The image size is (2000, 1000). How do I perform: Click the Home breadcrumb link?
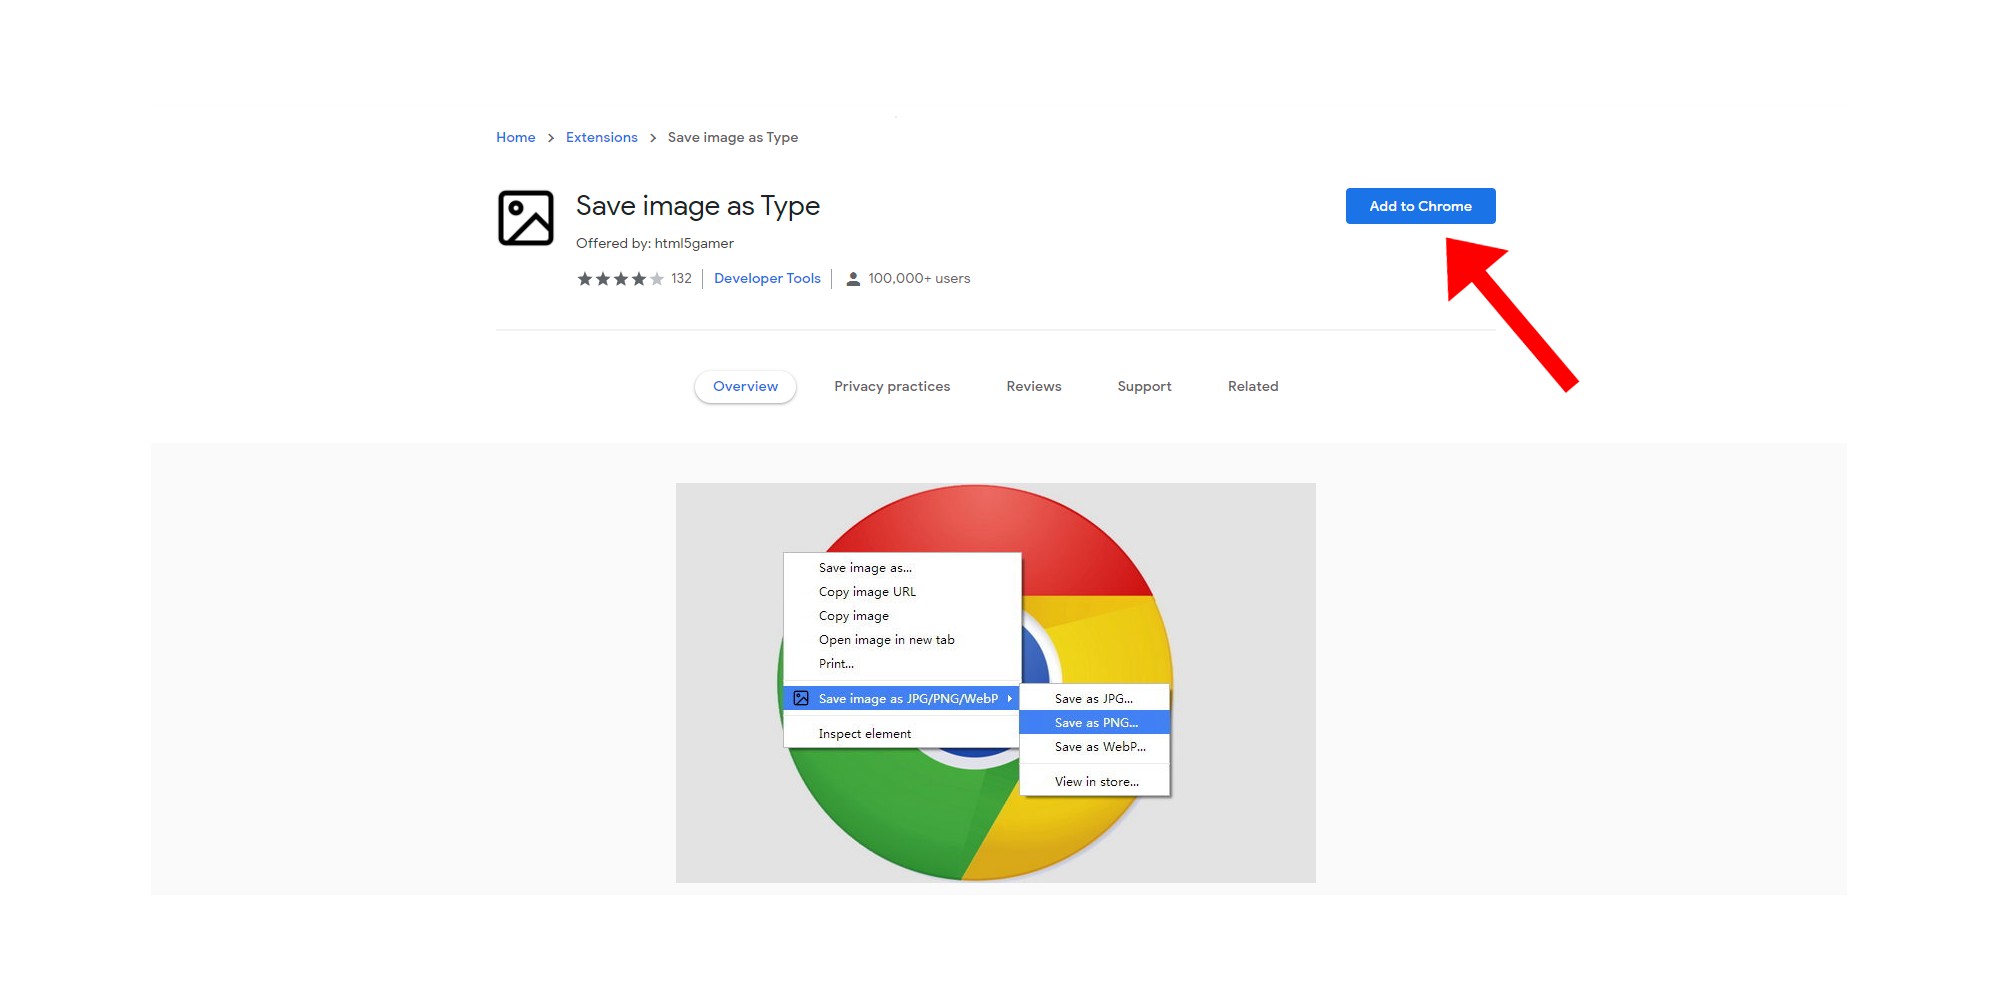pyautogui.click(x=515, y=137)
